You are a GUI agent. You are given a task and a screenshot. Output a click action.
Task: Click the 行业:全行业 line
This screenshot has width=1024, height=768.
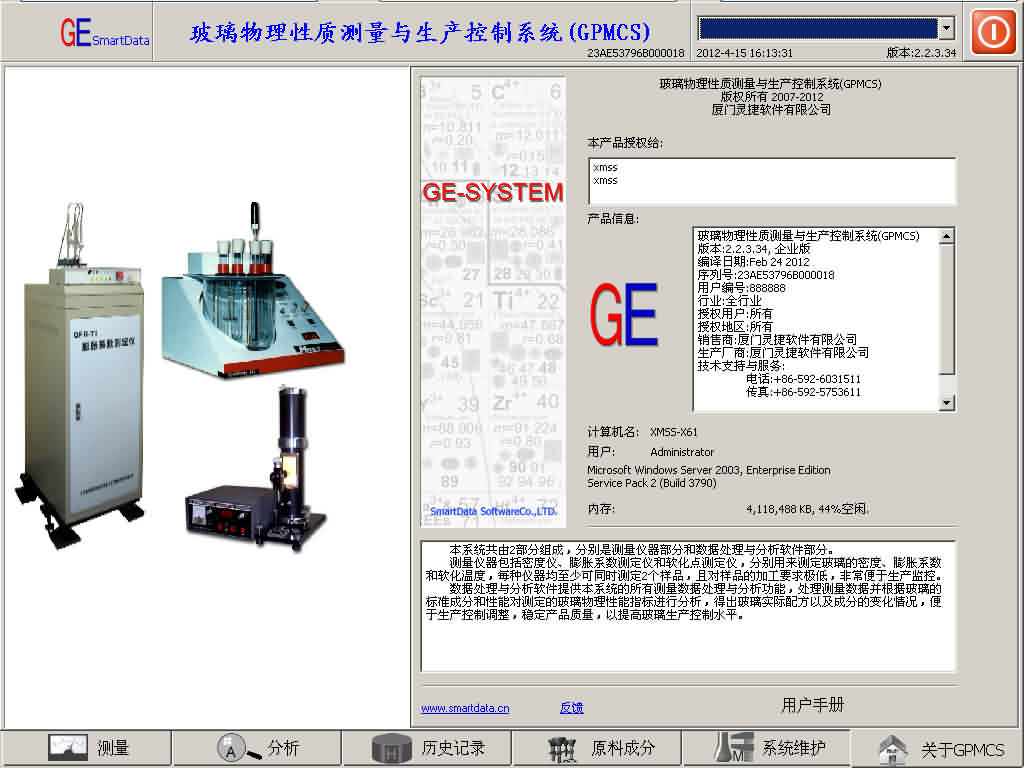click(x=729, y=301)
